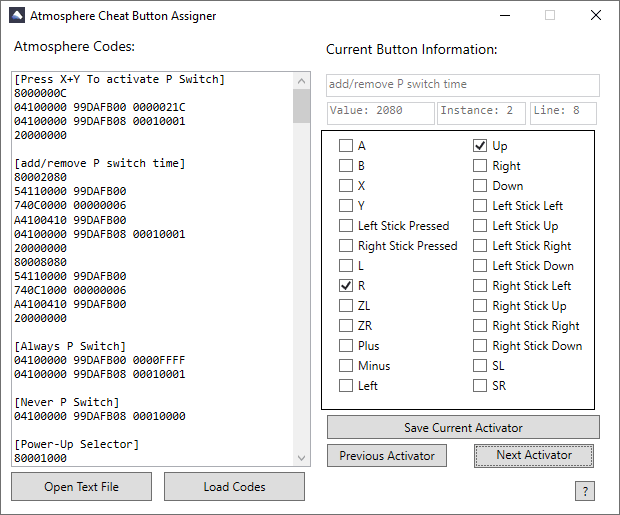Image resolution: width=620 pixels, height=515 pixels.
Task: Check the Left Stick Pressed box
Action: 346,226
